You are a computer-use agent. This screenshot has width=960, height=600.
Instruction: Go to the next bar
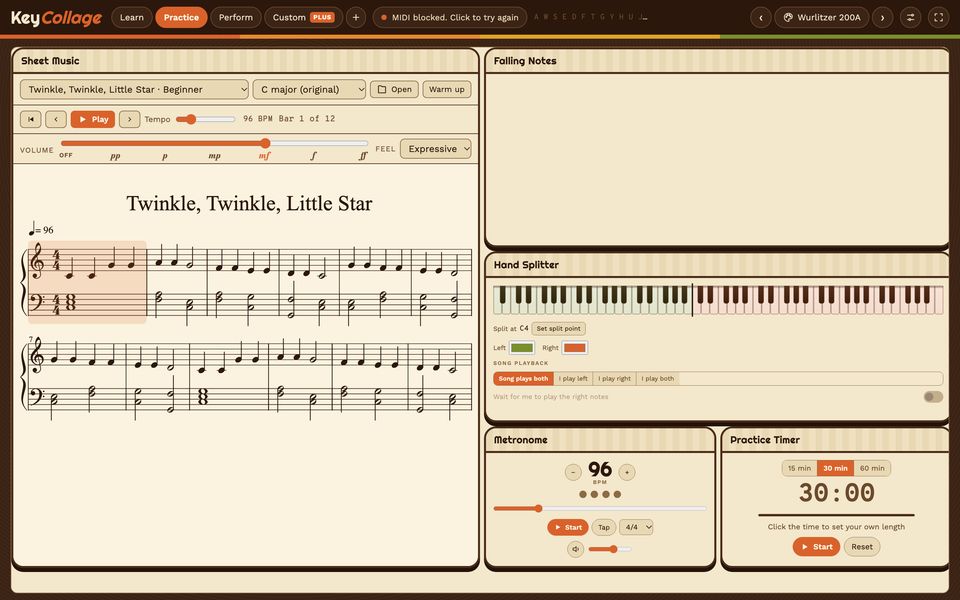point(130,119)
